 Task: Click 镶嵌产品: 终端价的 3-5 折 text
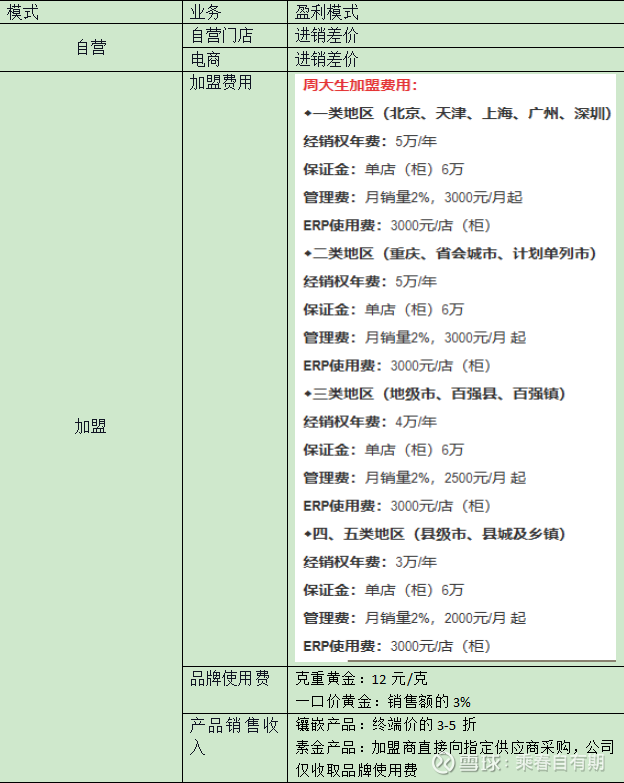(x=385, y=725)
